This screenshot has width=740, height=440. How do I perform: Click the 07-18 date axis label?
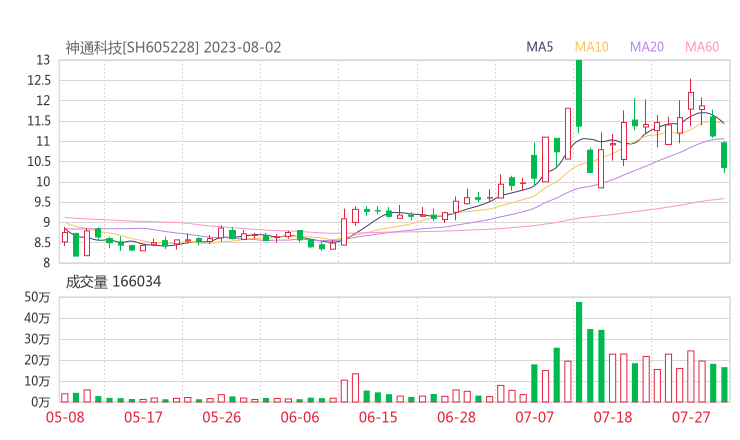pyautogui.click(x=613, y=417)
